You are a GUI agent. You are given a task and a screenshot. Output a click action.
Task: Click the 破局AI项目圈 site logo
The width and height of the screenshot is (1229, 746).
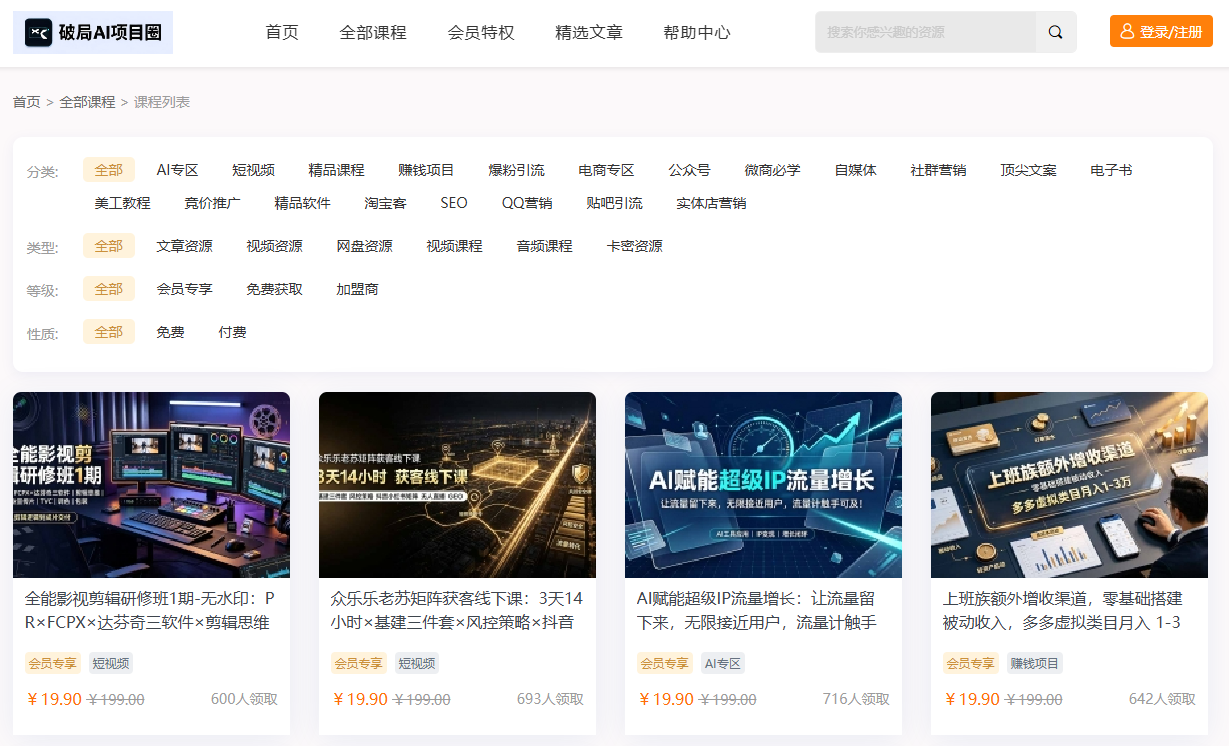[x=93, y=32]
